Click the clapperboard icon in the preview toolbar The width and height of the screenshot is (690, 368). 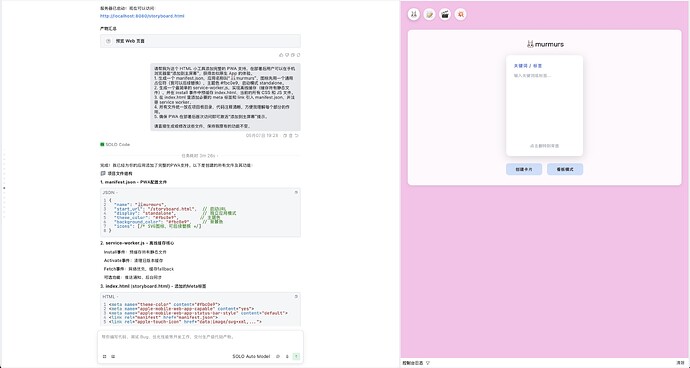445,15
